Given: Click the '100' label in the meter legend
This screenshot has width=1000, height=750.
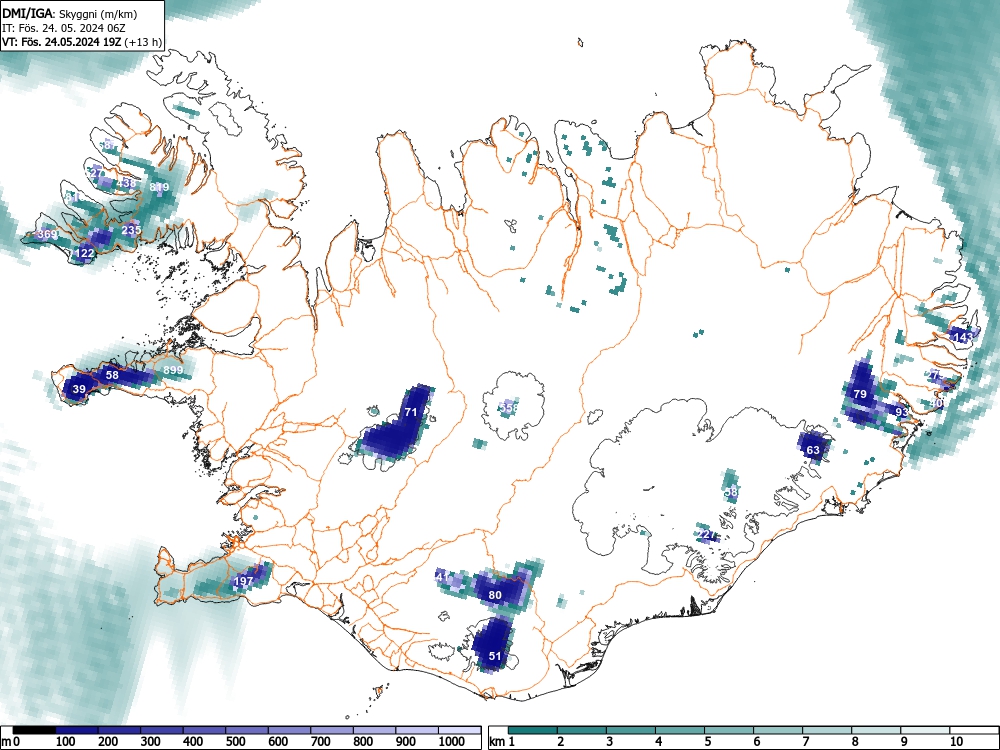Looking at the screenshot, I should point(66,742).
